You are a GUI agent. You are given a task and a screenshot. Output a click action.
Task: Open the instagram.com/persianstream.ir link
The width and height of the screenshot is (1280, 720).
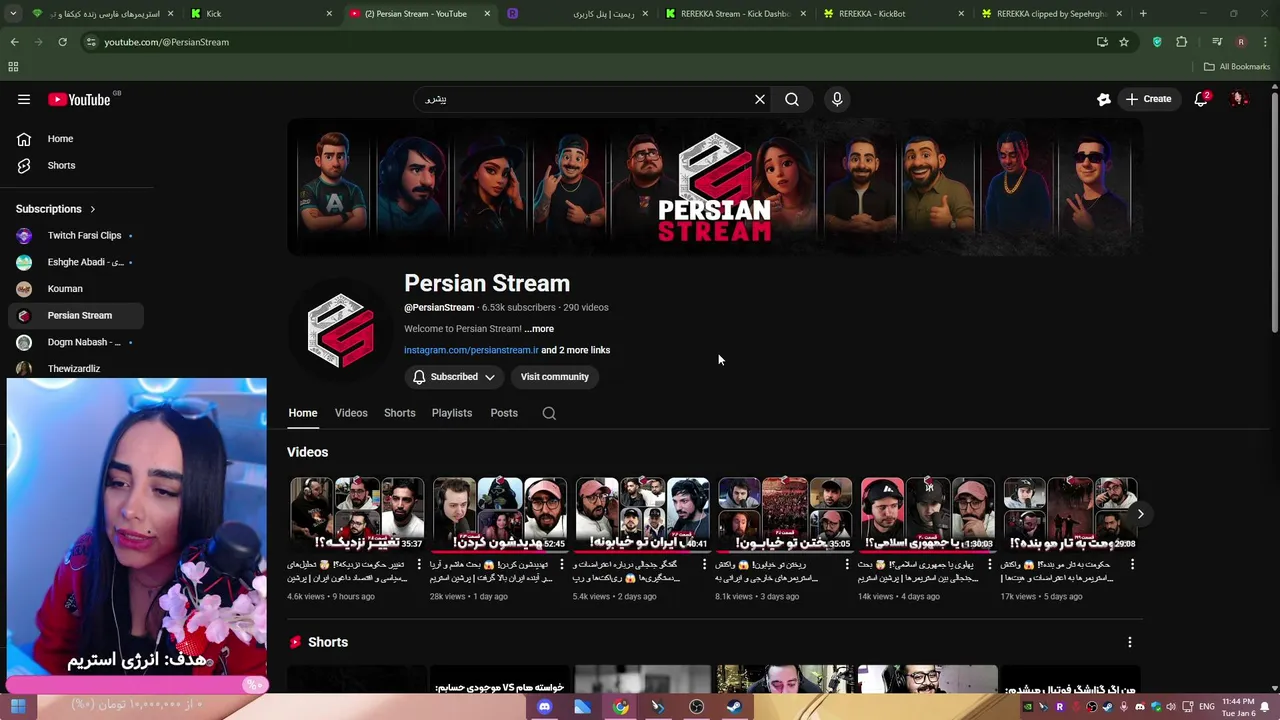(471, 350)
